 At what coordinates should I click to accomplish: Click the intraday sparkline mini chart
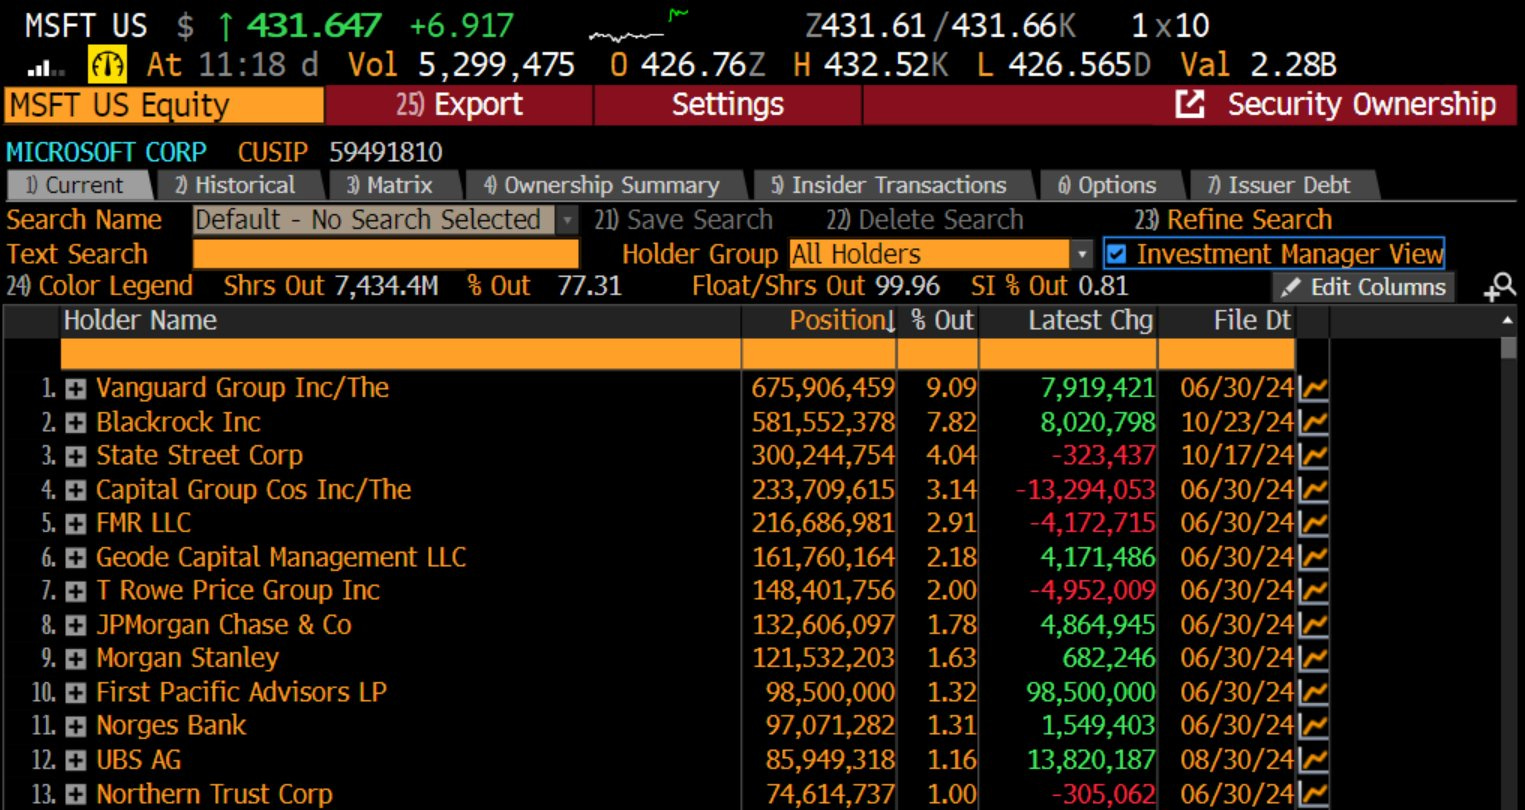640,27
